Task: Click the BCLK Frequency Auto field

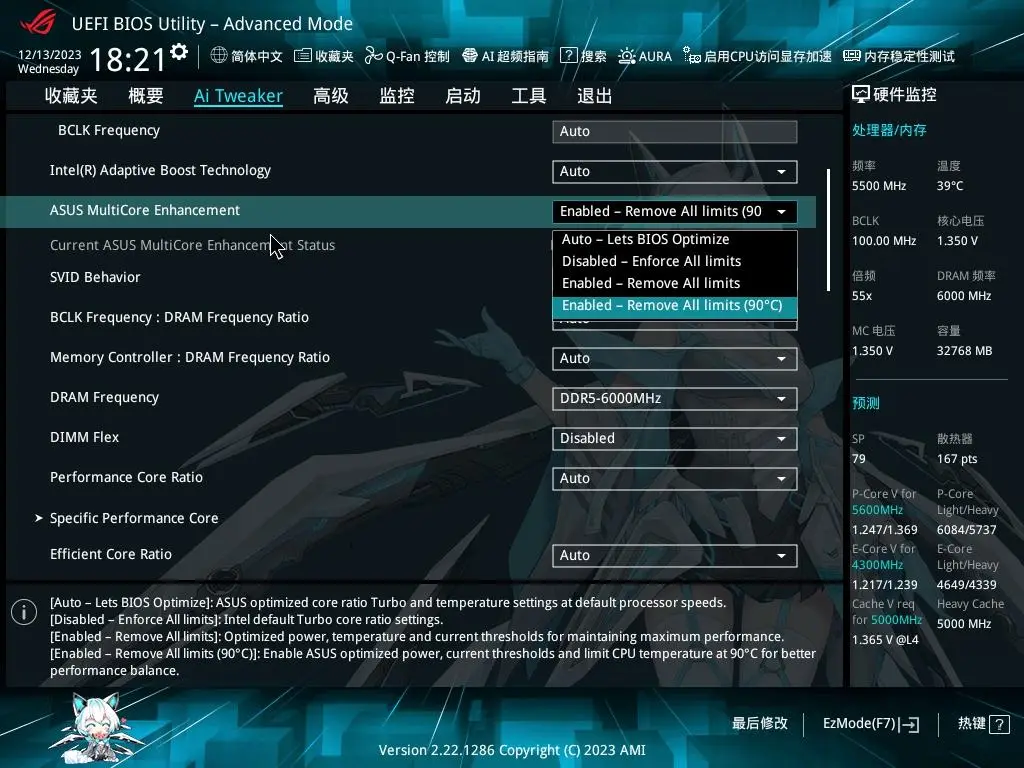Action: 675,131
